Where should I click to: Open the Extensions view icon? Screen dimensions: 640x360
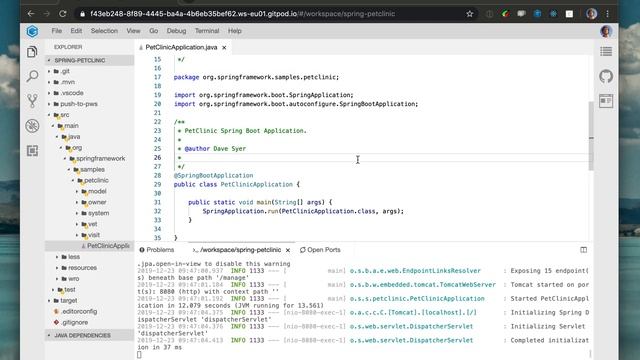tap(32, 151)
